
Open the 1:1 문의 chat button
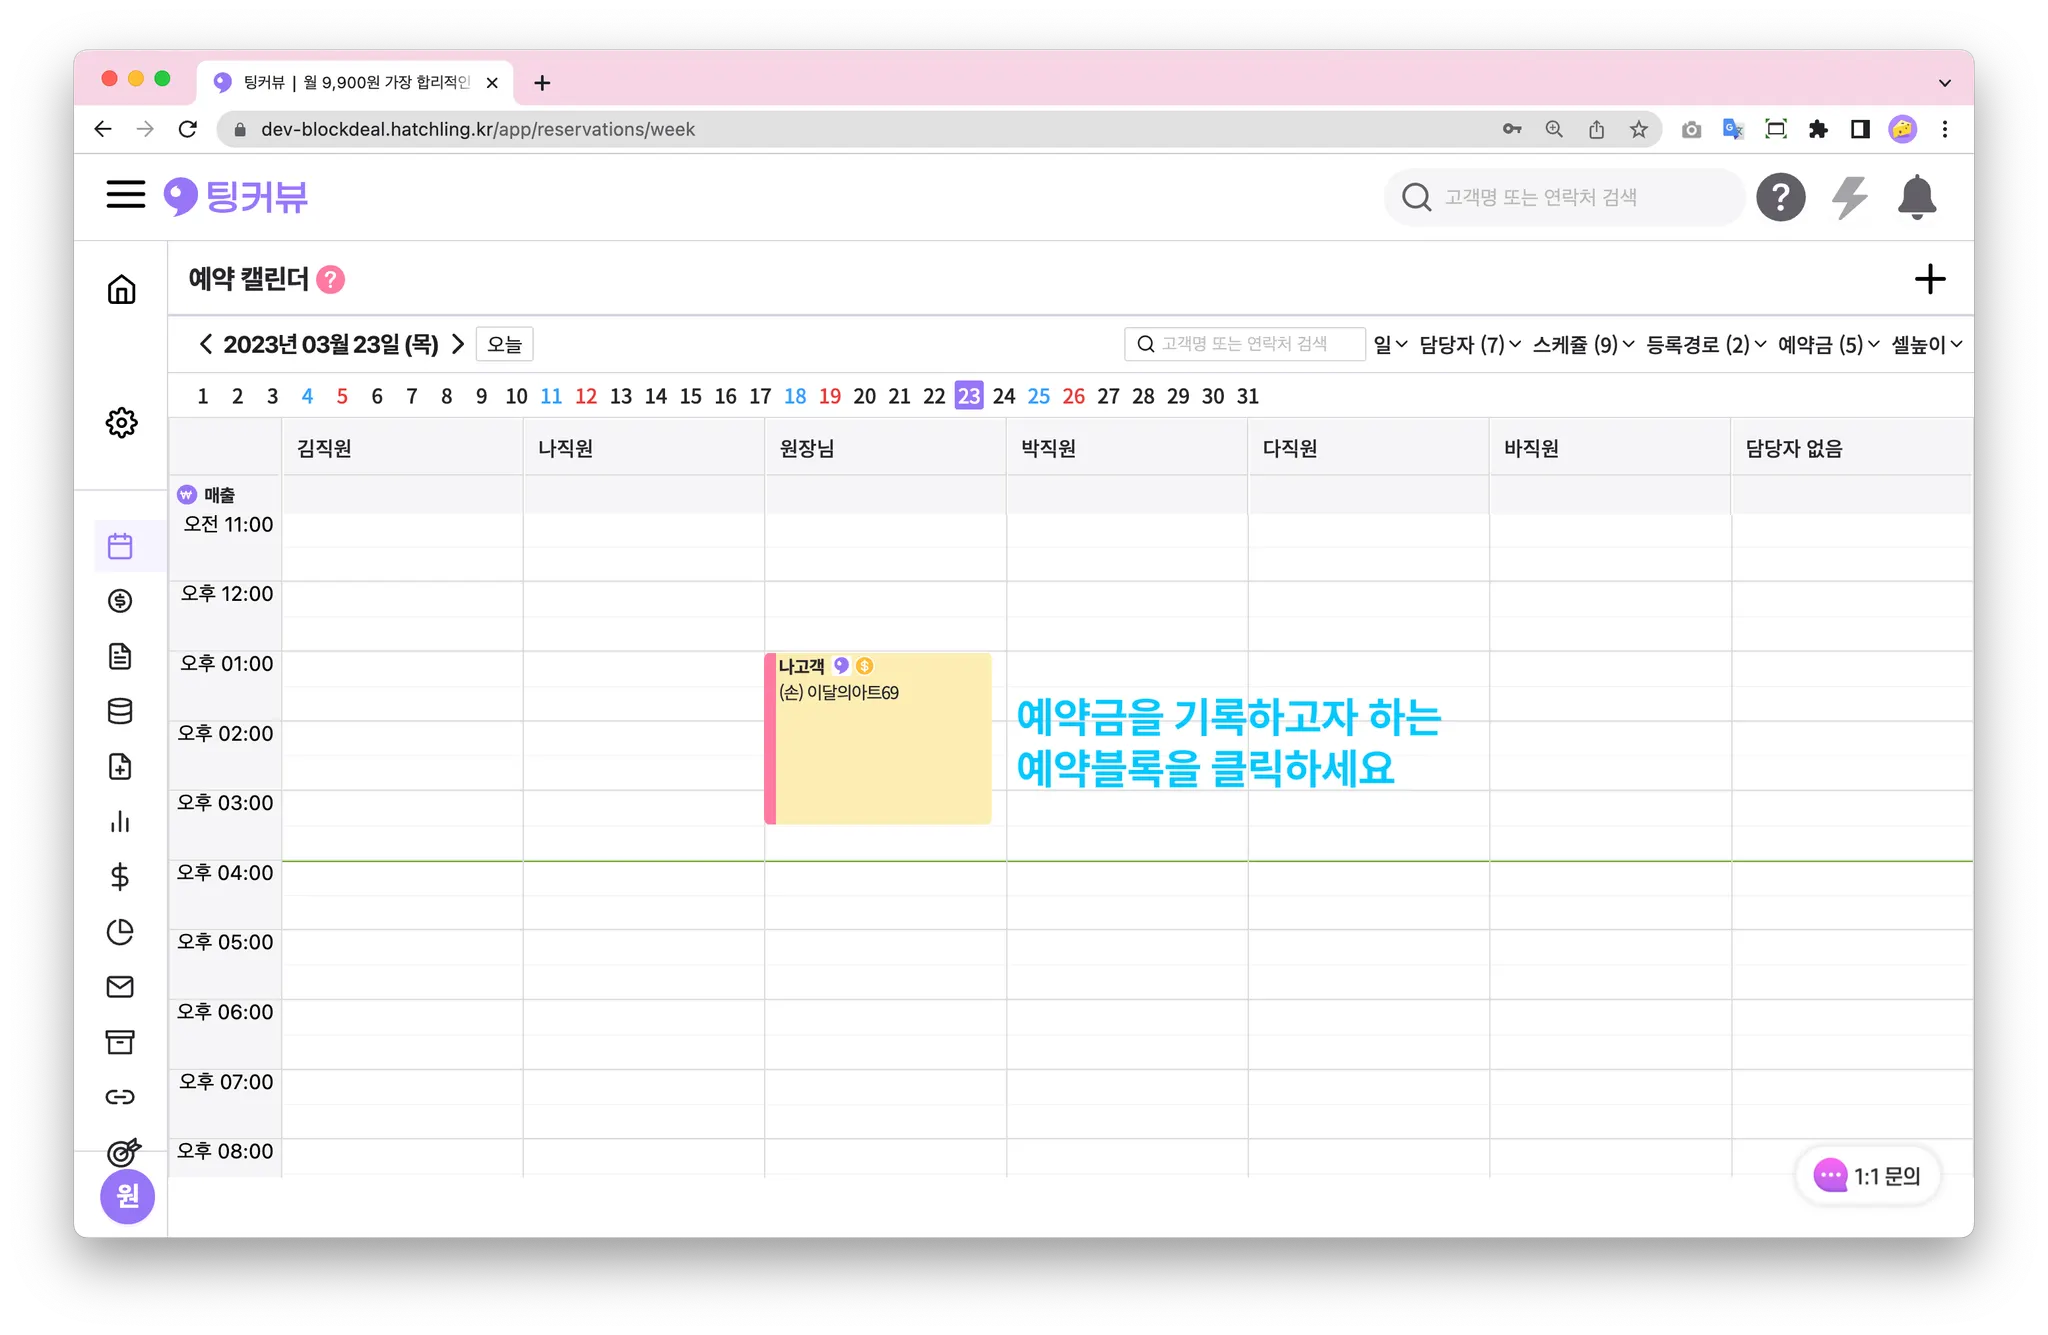[x=1868, y=1176]
